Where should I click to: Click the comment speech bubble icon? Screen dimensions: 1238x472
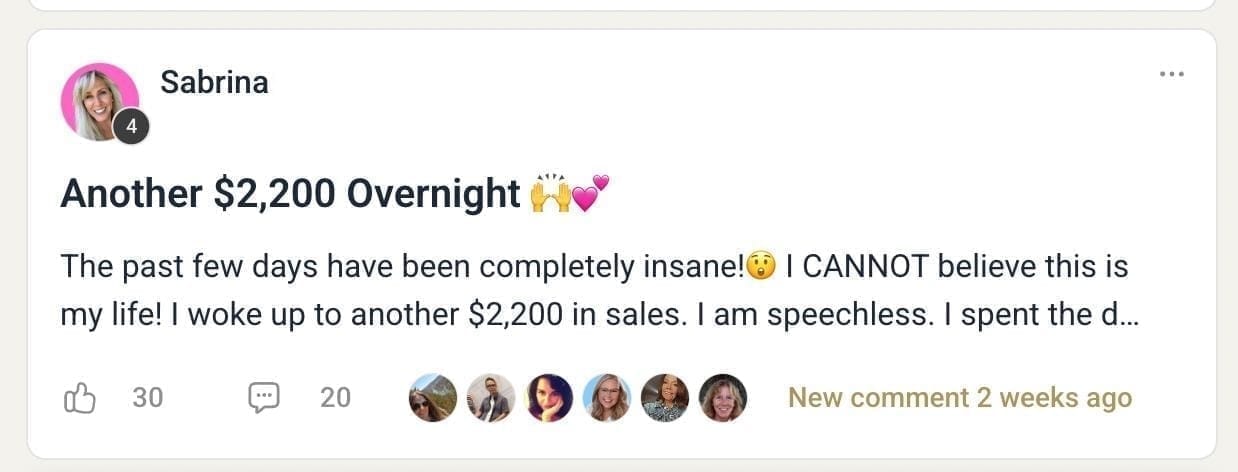click(x=263, y=398)
